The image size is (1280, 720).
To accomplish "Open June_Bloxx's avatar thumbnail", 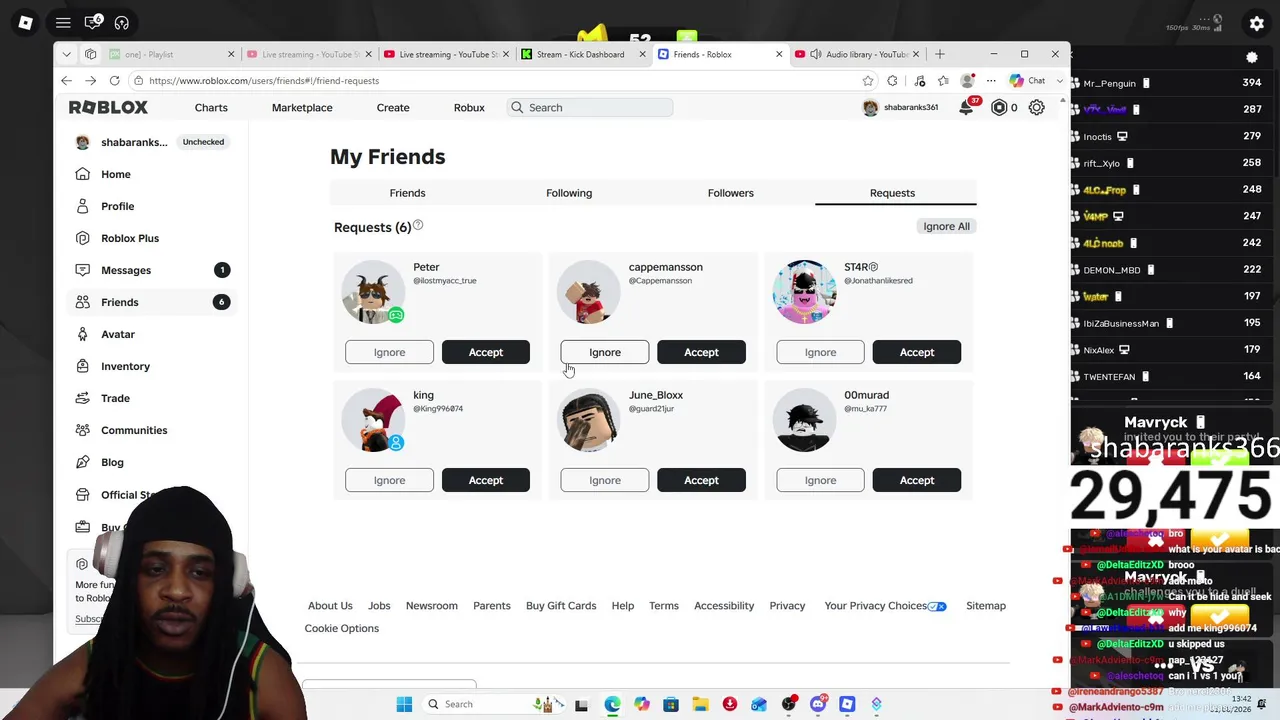I will [x=589, y=420].
